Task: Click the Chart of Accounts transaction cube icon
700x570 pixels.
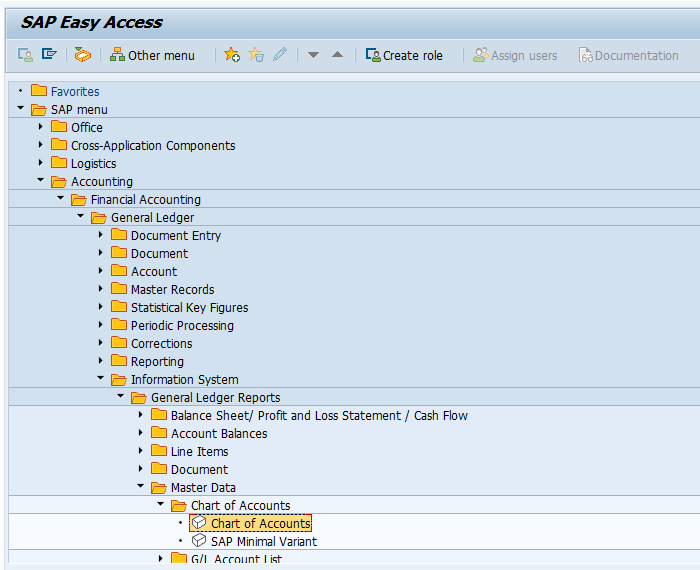Action: click(x=199, y=522)
